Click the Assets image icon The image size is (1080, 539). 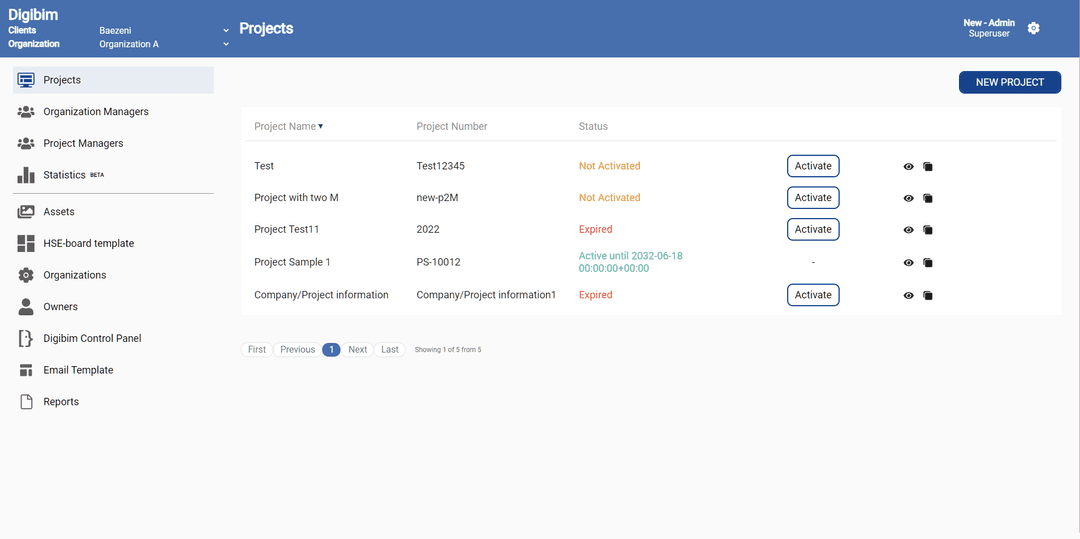(26, 212)
